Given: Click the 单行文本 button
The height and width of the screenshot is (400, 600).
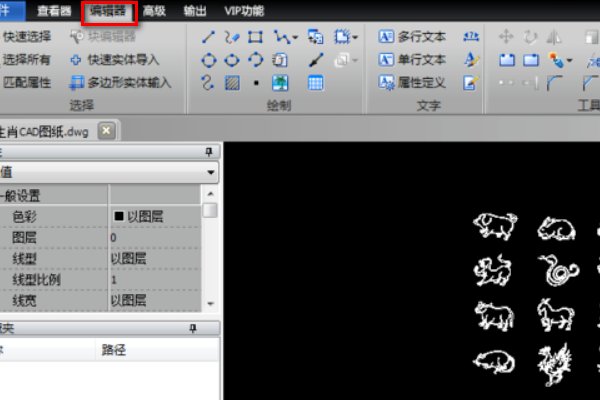Looking at the screenshot, I should [412, 60].
